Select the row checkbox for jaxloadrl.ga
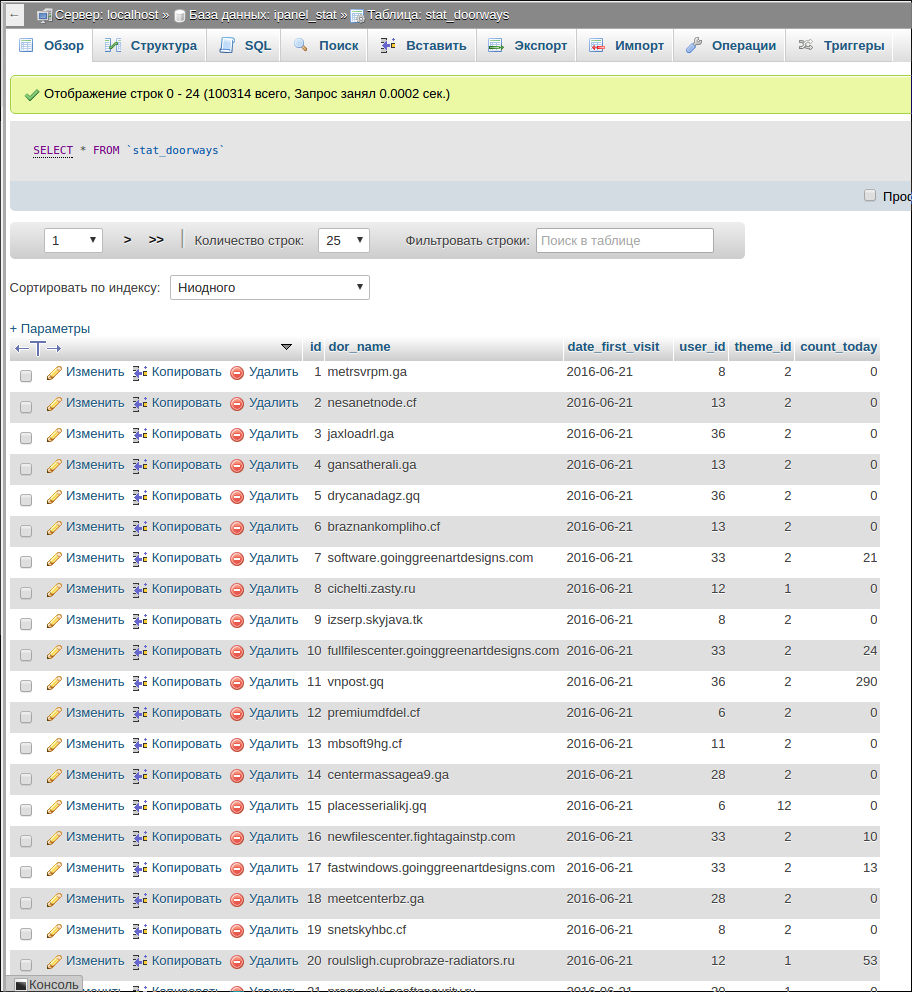The height and width of the screenshot is (992, 912). [26, 438]
